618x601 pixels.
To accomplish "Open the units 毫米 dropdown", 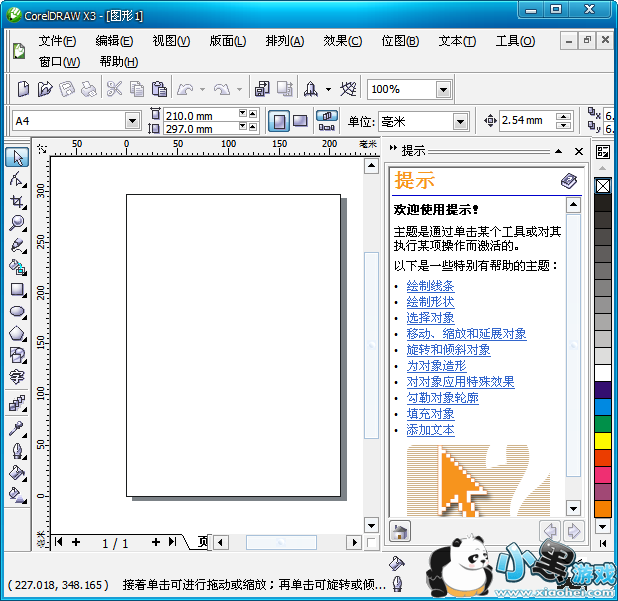I will pos(459,122).
